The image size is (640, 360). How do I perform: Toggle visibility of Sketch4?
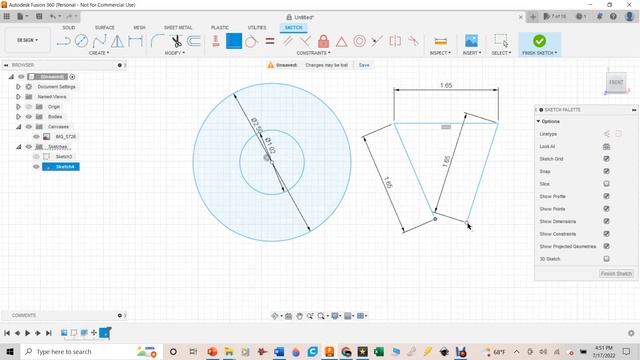coord(36,167)
